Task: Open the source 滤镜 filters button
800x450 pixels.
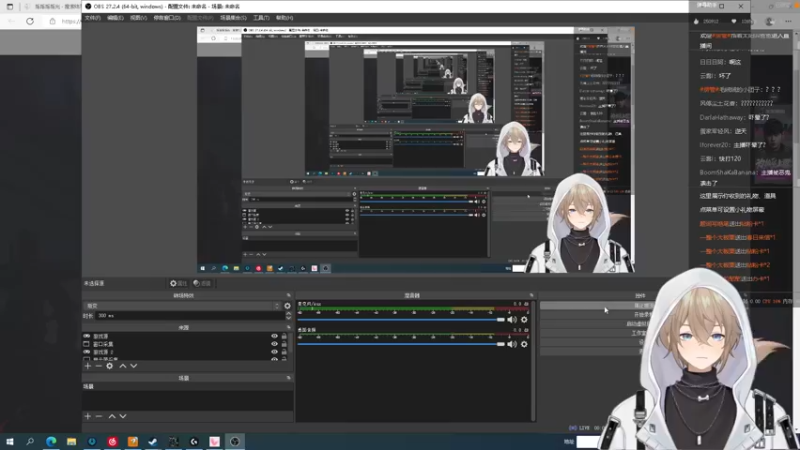Action: (x=202, y=283)
